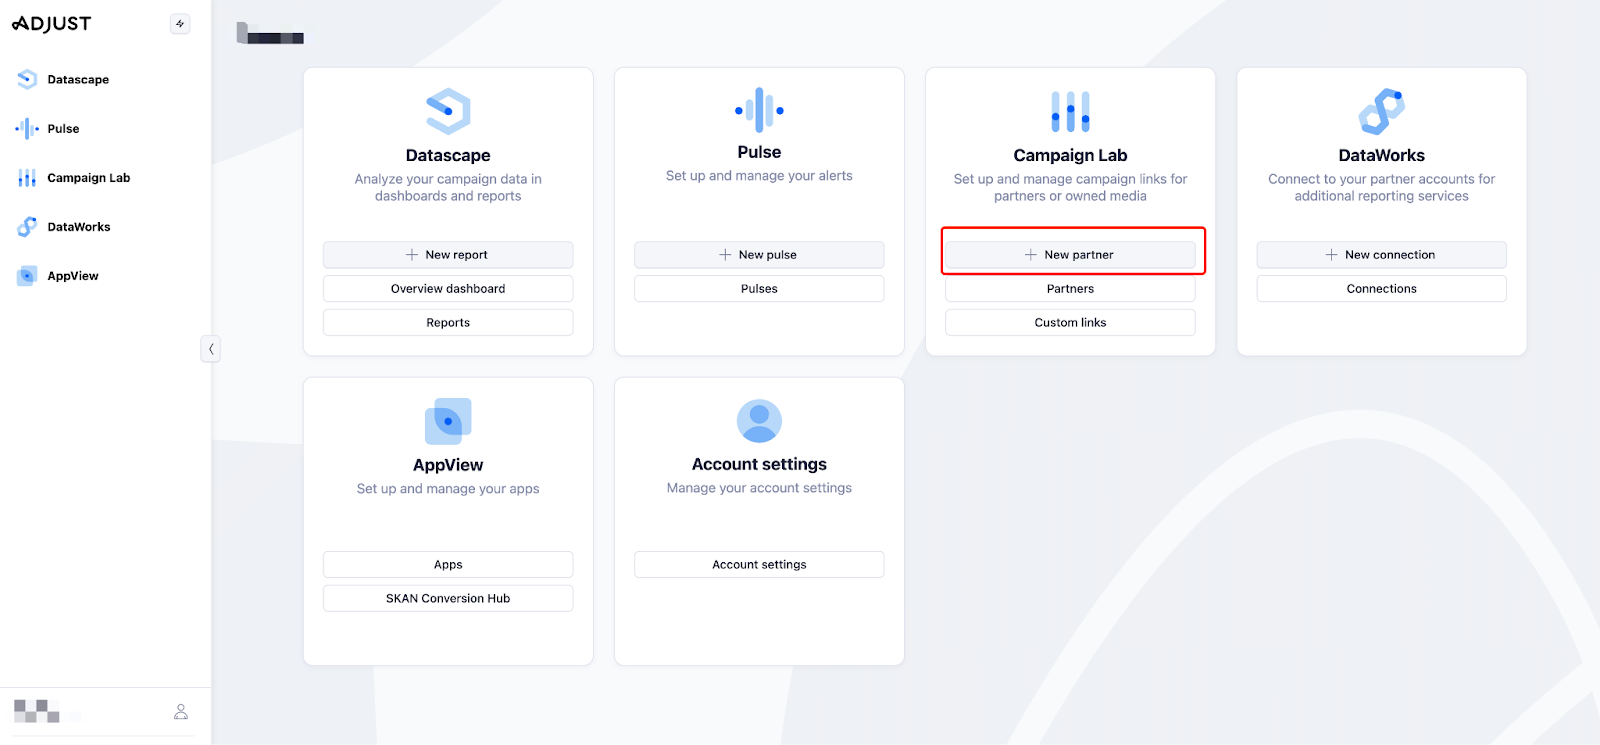Image resolution: width=1600 pixels, height=745 pixels.
Task: Open SKAN Conversion Hub
Action: click(x=448, y=598)
